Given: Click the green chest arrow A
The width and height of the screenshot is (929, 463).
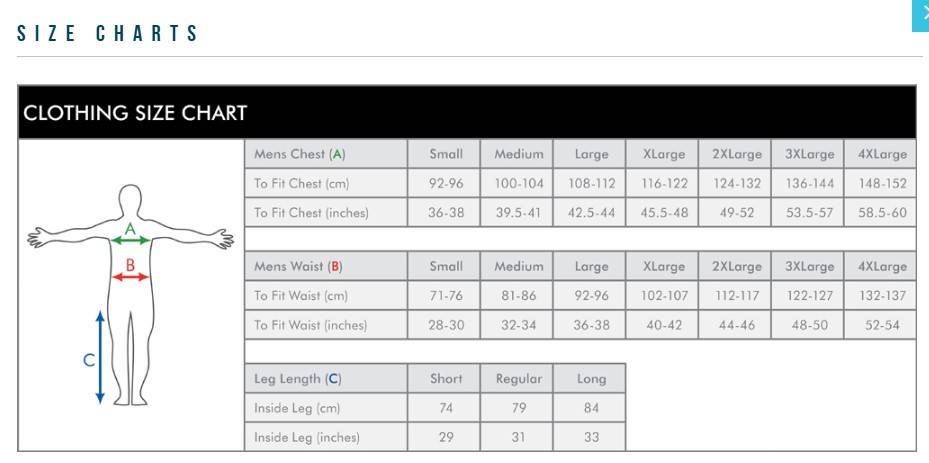Looking at the screenshot, I should click(x=130, y=240).
